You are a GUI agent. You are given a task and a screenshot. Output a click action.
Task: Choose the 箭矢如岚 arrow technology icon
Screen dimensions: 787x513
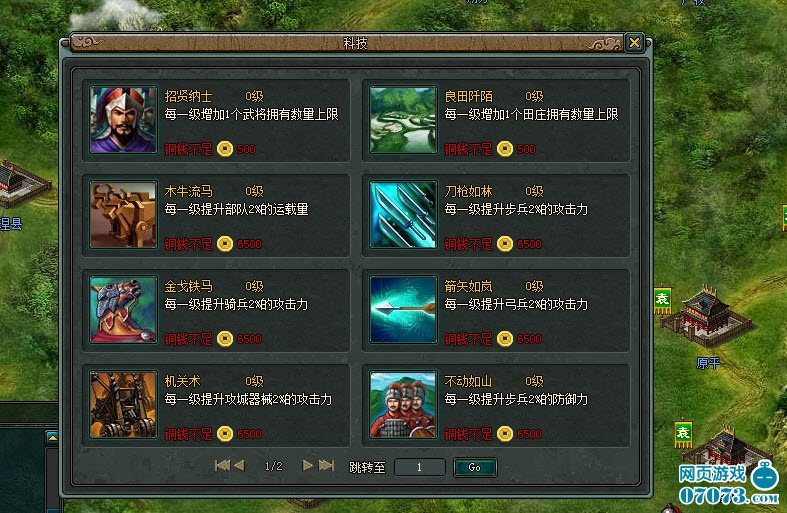(403, 310)
